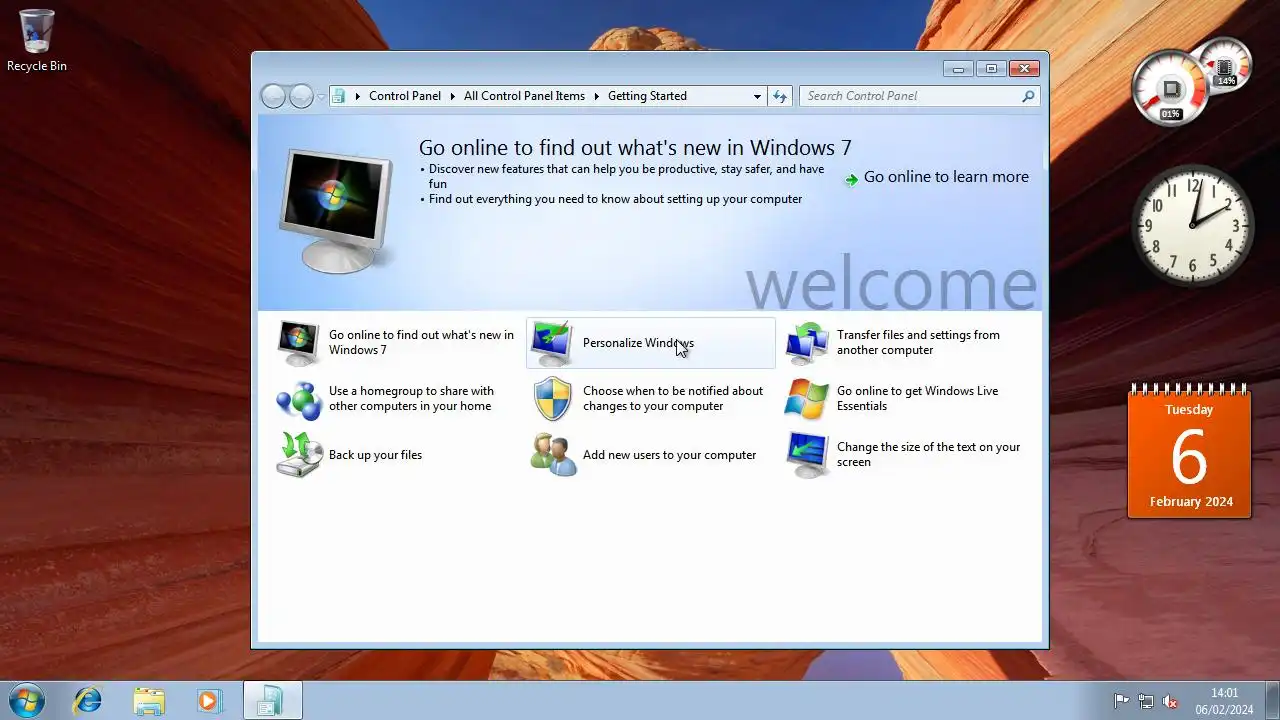Image resolution: width=1280 pixels, height=720 pixels.
Task: Open the address bar history dropdown
Action: coord(757,96)
